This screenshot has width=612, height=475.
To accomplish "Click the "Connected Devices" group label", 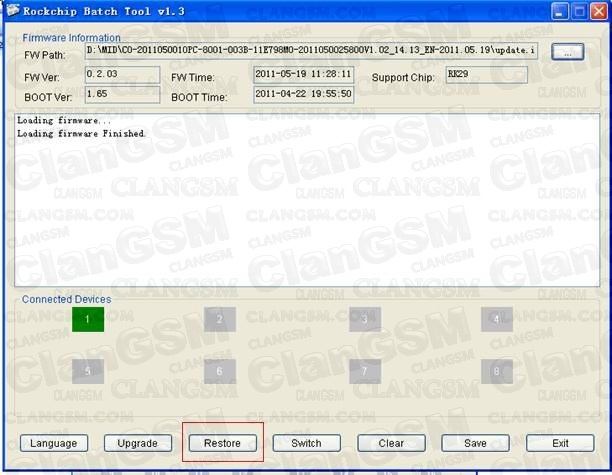I will 66,299.
